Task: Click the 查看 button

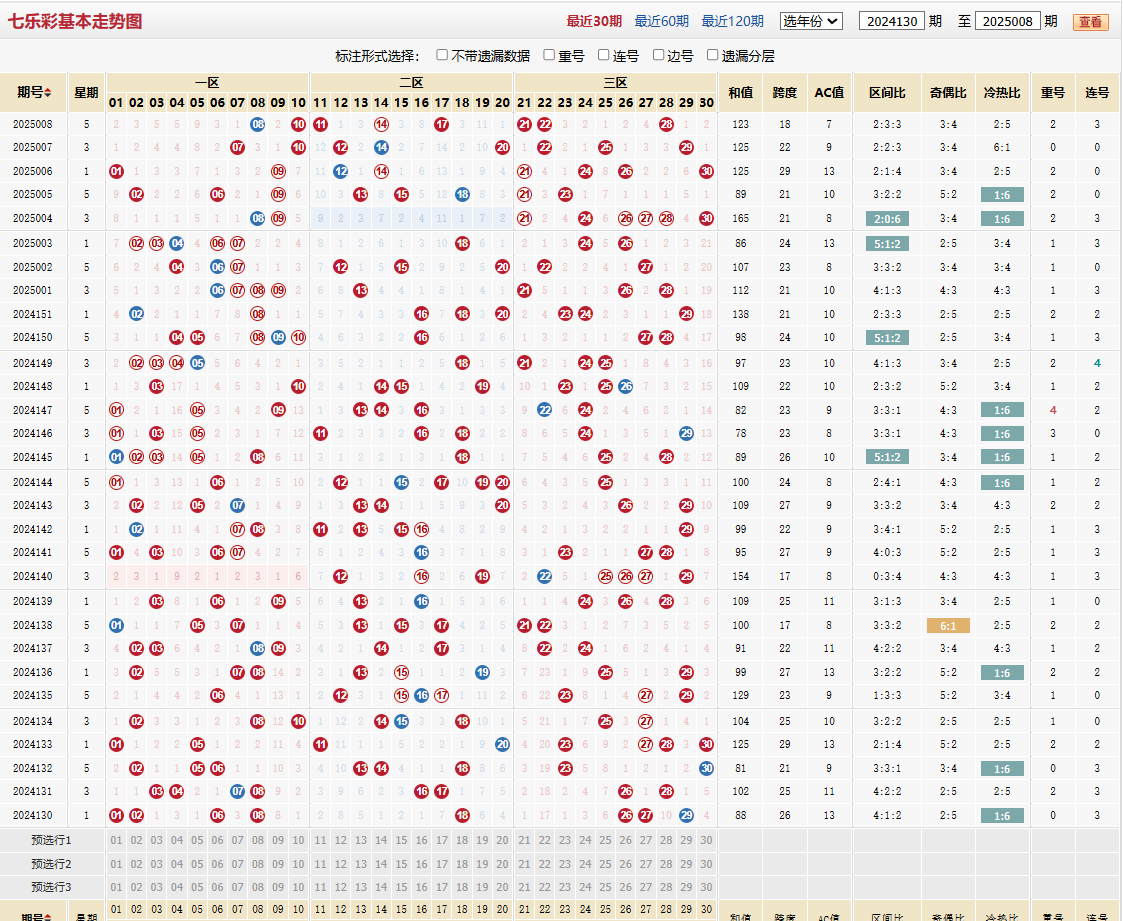Action: (x=1090, y=22)
